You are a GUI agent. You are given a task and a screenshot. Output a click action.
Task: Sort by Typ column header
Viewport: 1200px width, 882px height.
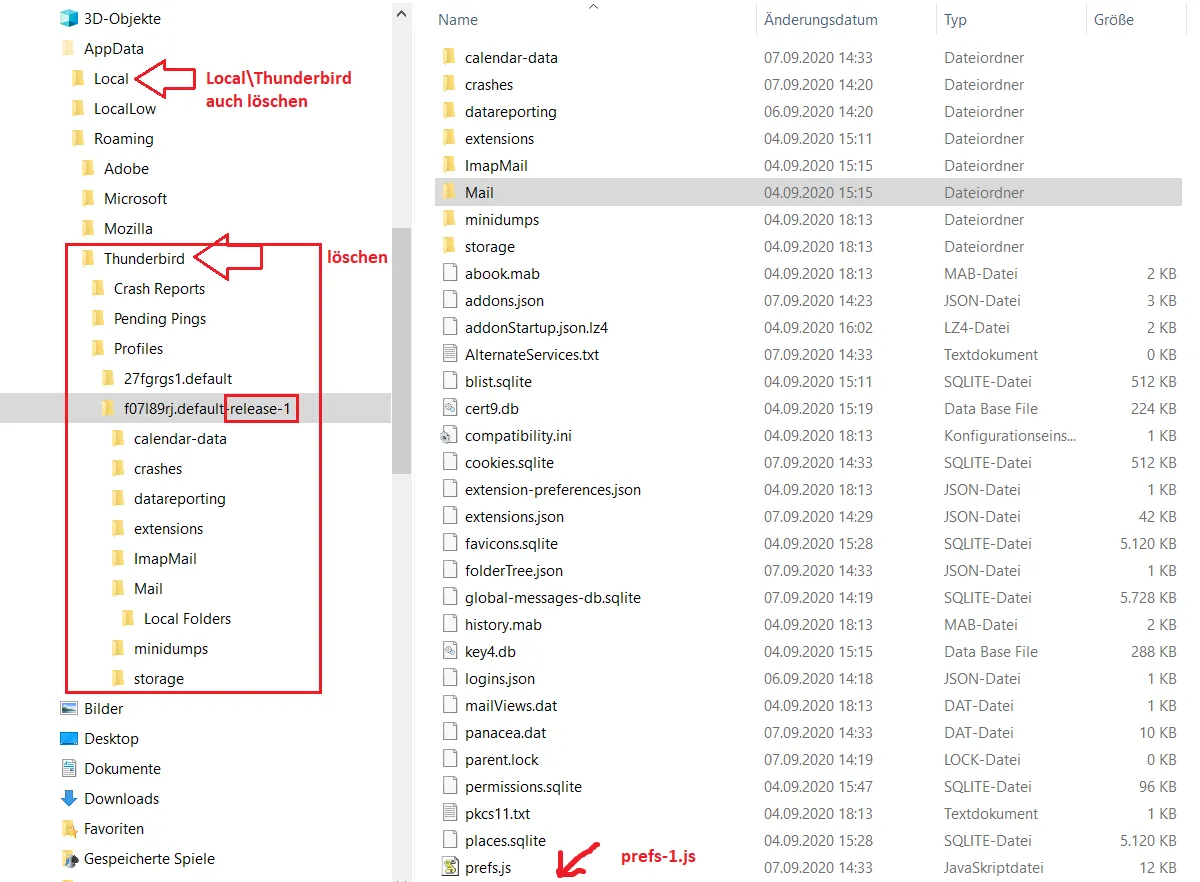tap(955, 20)
